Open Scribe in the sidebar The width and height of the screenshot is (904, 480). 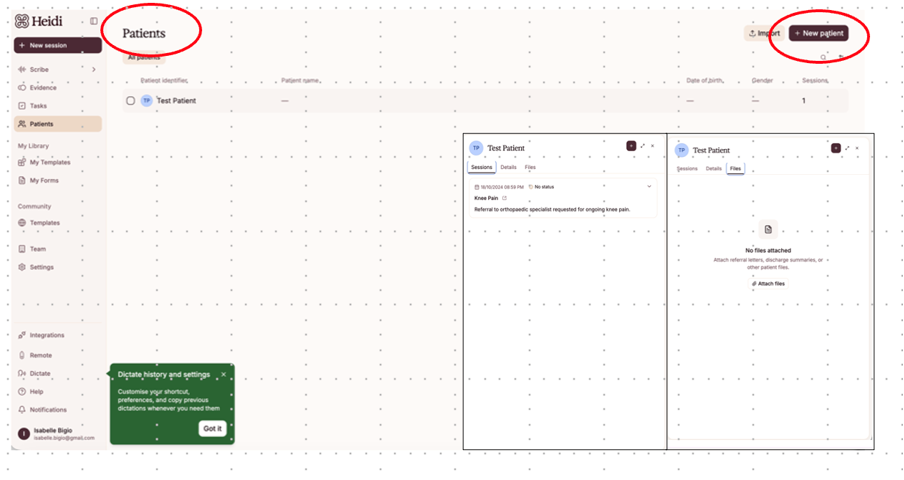tap(39, 69)
